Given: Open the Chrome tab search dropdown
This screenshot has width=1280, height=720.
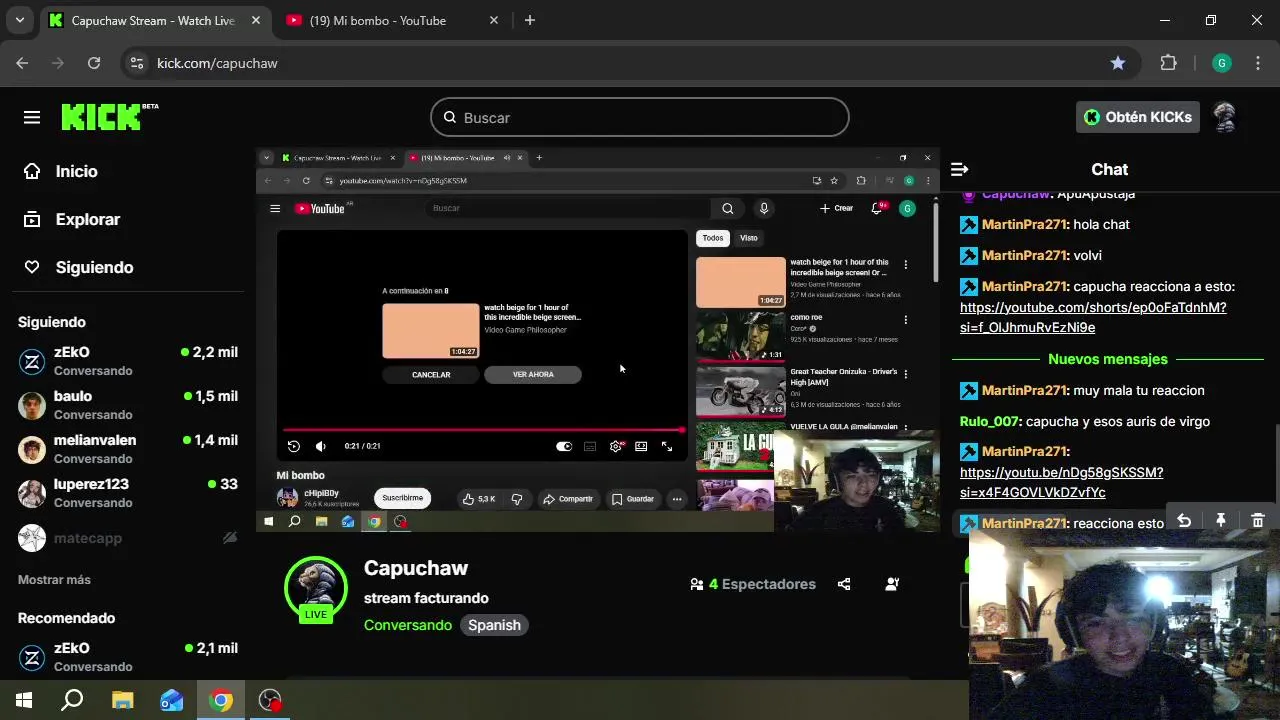Looking at the screenshot, I should point(19,20).
